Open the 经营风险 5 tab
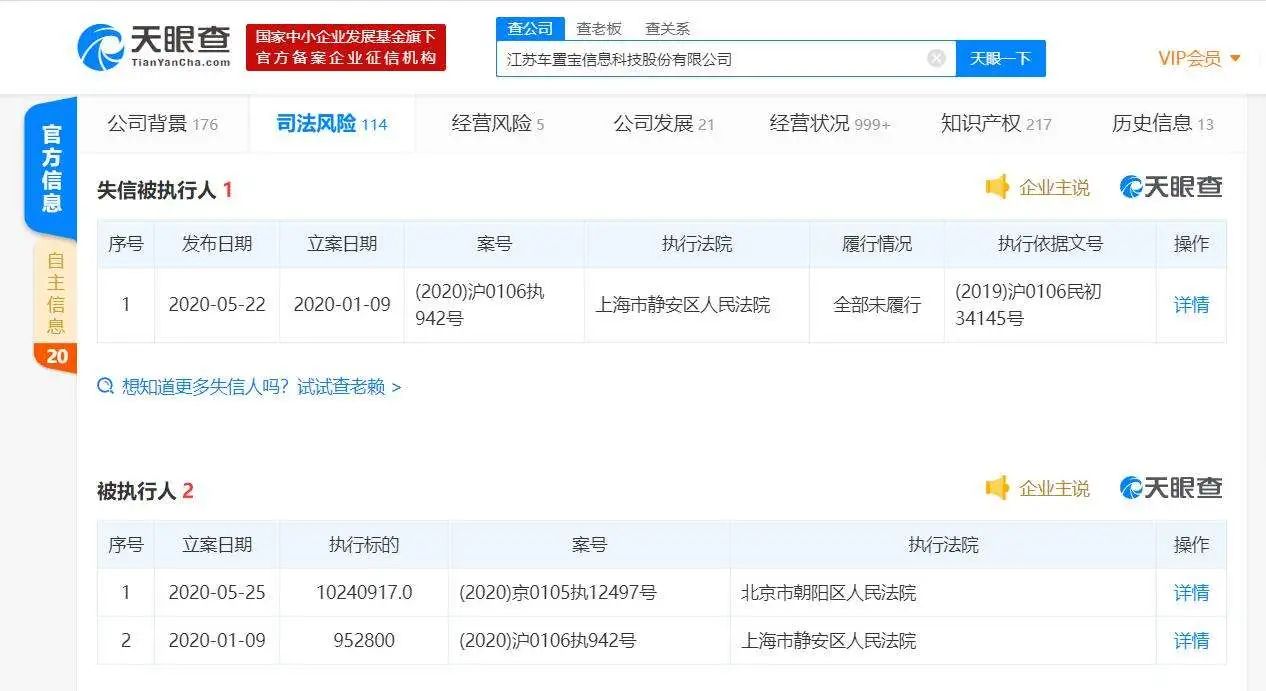 [x=497, y=124]
